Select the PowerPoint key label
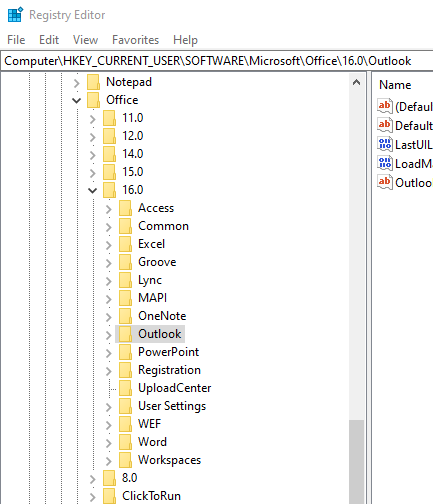The image size is (433, 504). (168, 352)
